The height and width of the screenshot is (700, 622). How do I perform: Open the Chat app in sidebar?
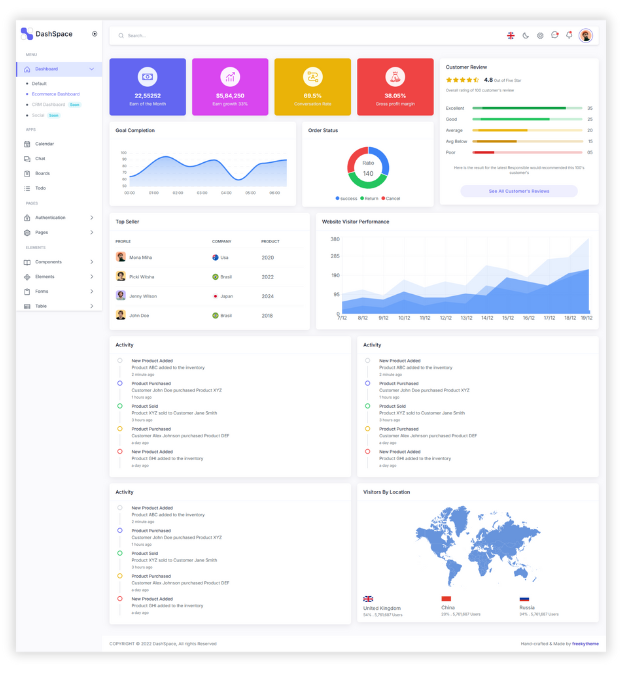pyautogui.click(x=27, y=158)
